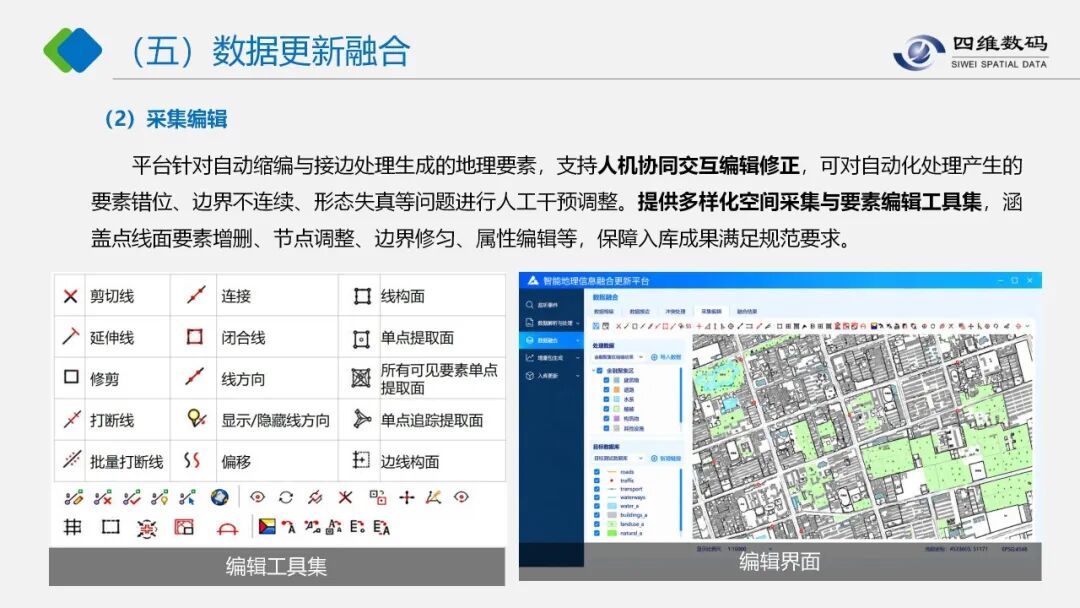The width and height of the screenshot is (1080, 608).
Task: Click the blue water_a color swatch
Action: [x=612, y=506]
